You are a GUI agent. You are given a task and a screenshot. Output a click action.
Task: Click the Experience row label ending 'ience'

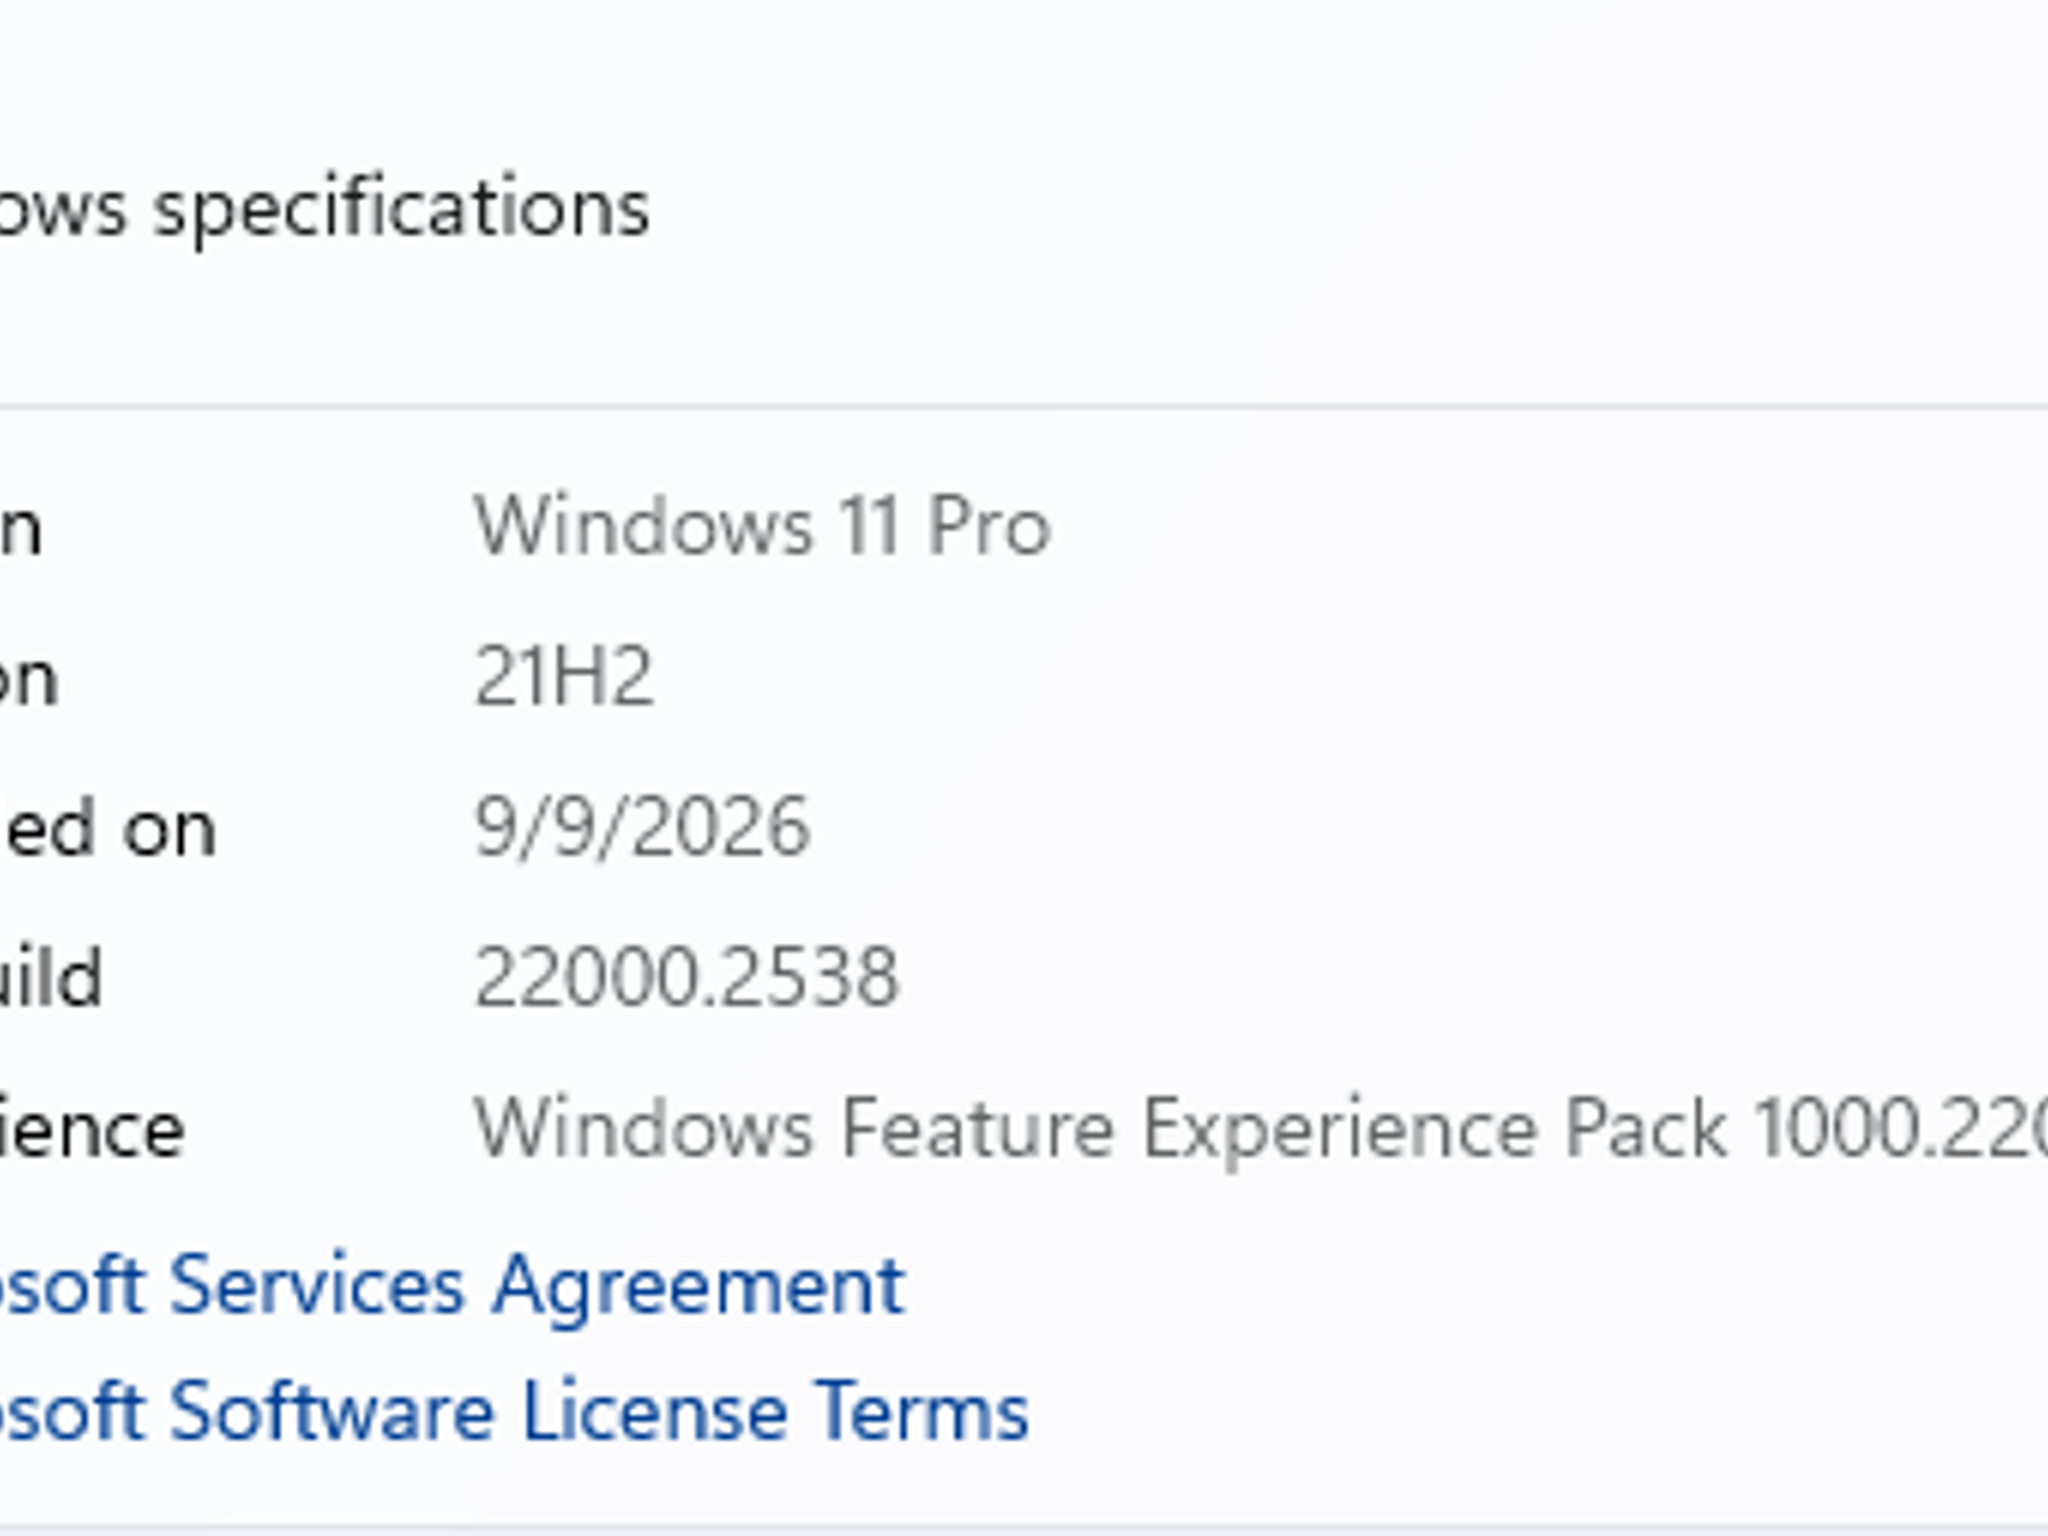click(x=92, y=1130)
